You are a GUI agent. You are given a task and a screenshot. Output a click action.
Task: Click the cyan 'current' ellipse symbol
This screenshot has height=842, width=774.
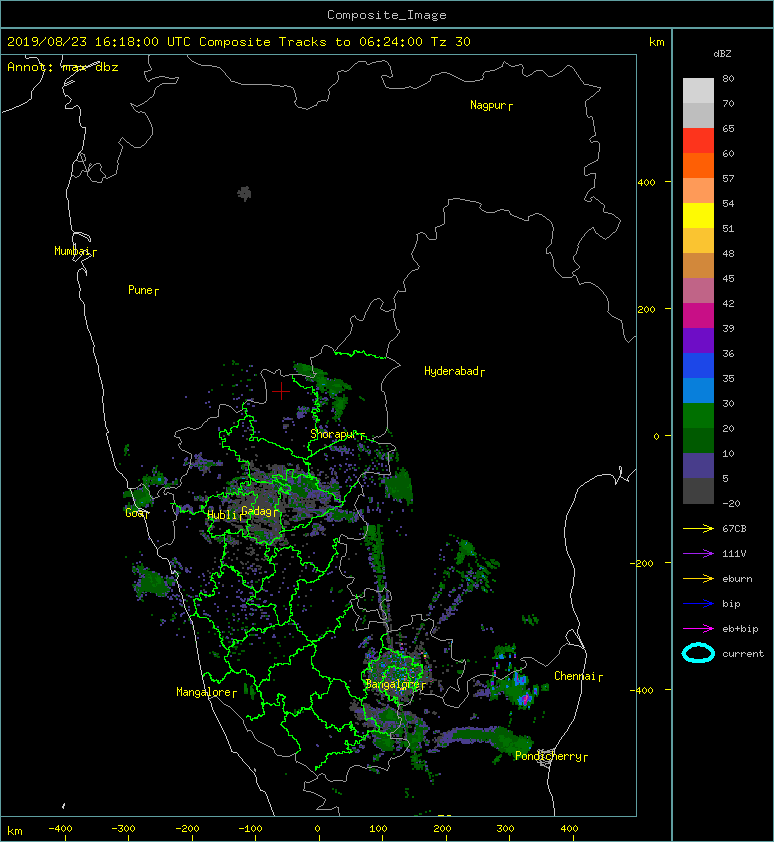point(698,653)
